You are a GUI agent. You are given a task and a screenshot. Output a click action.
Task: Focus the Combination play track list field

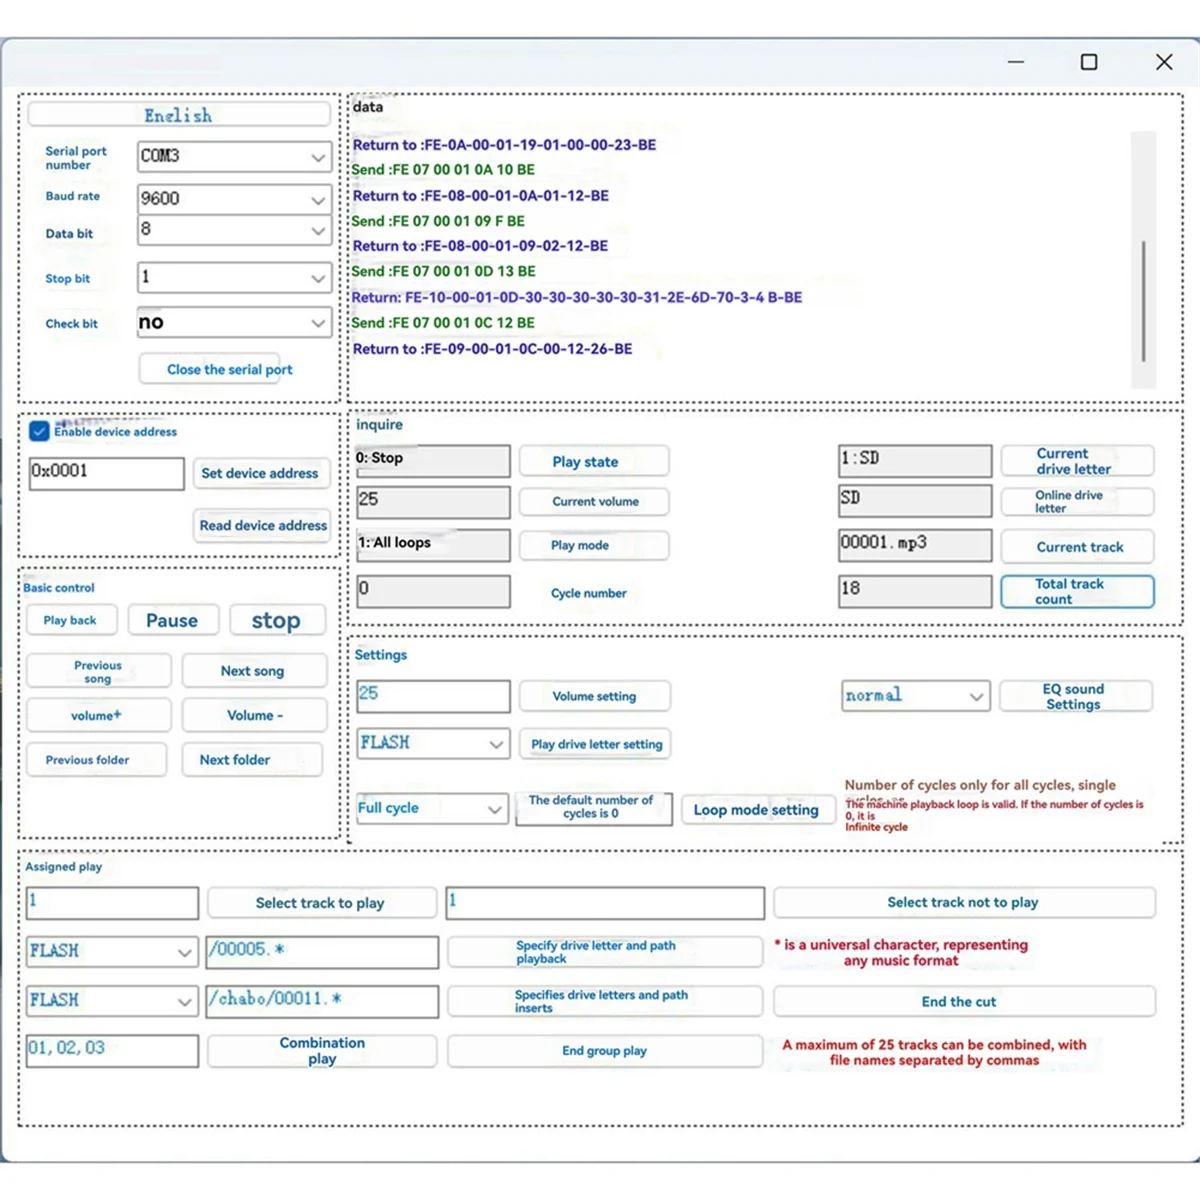(112, 1050)
